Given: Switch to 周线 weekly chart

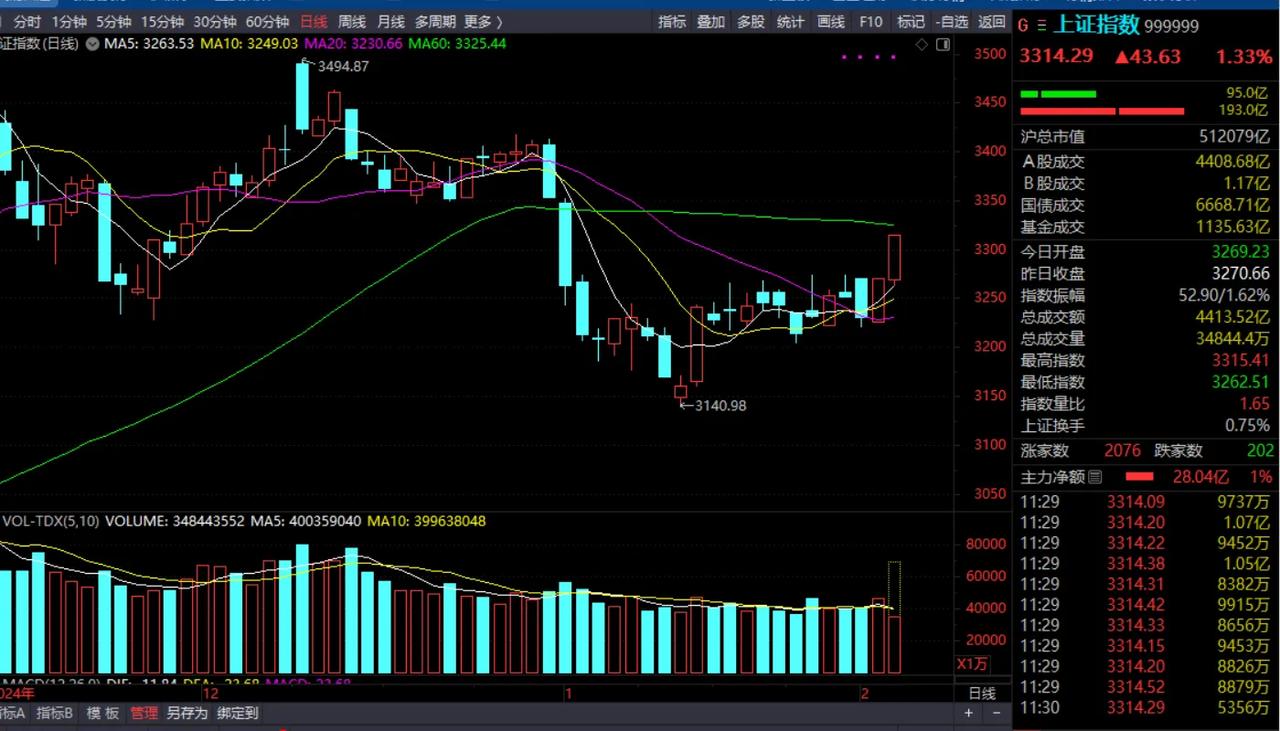Looking at the screenshot, I should (x=352, y=21).
